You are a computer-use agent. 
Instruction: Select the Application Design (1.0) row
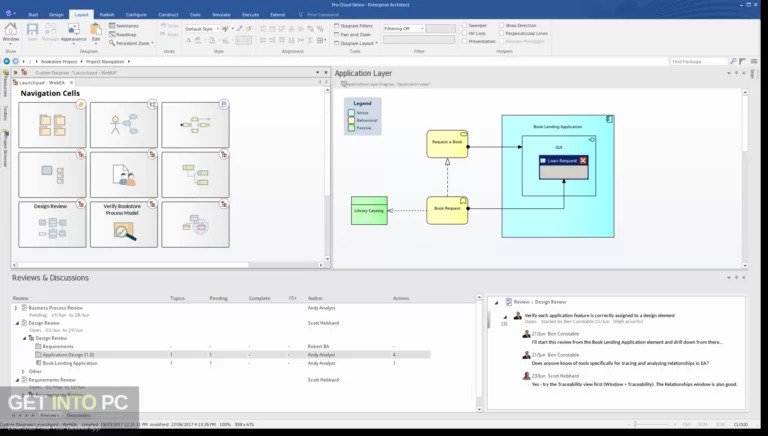(221, 355)
